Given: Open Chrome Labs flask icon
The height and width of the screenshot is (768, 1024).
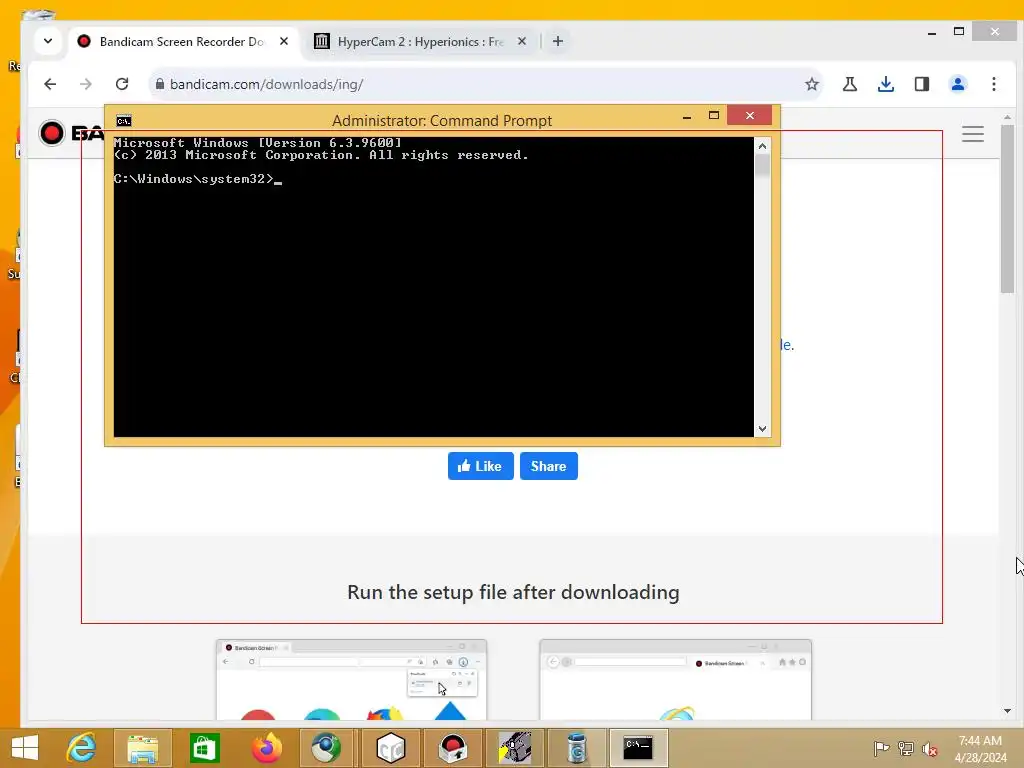Looking at the screenshot, I should pyautogui.click(x=850, y=84).
